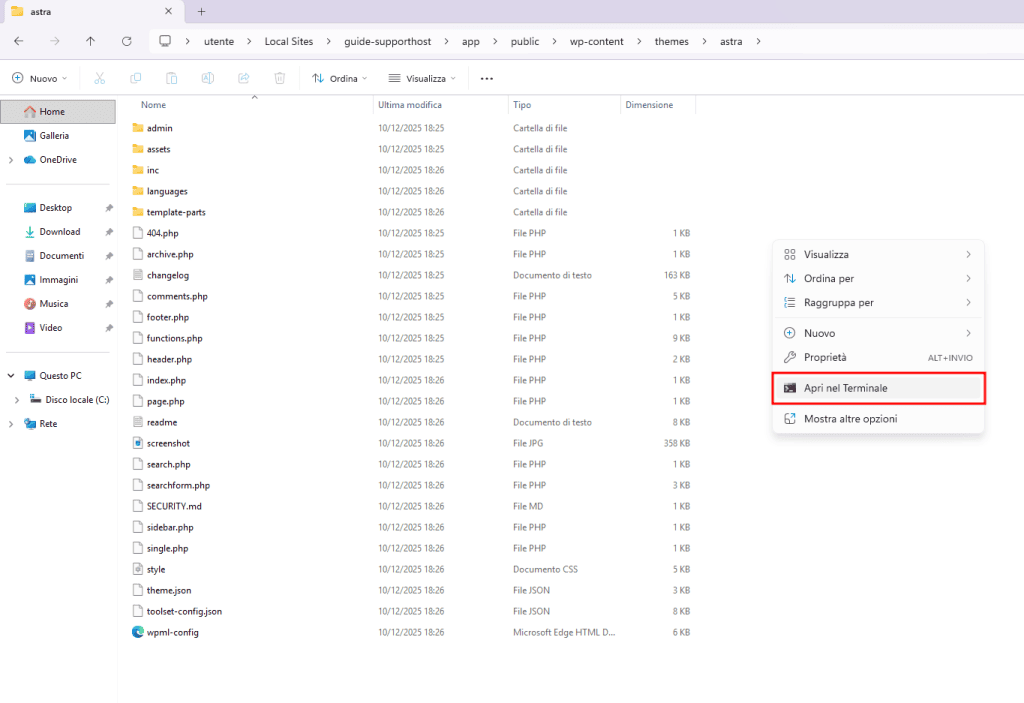Screen dimensions: 1024x703
Task: Go up one folder with Up arrow
Action: (x=91, y=41)
